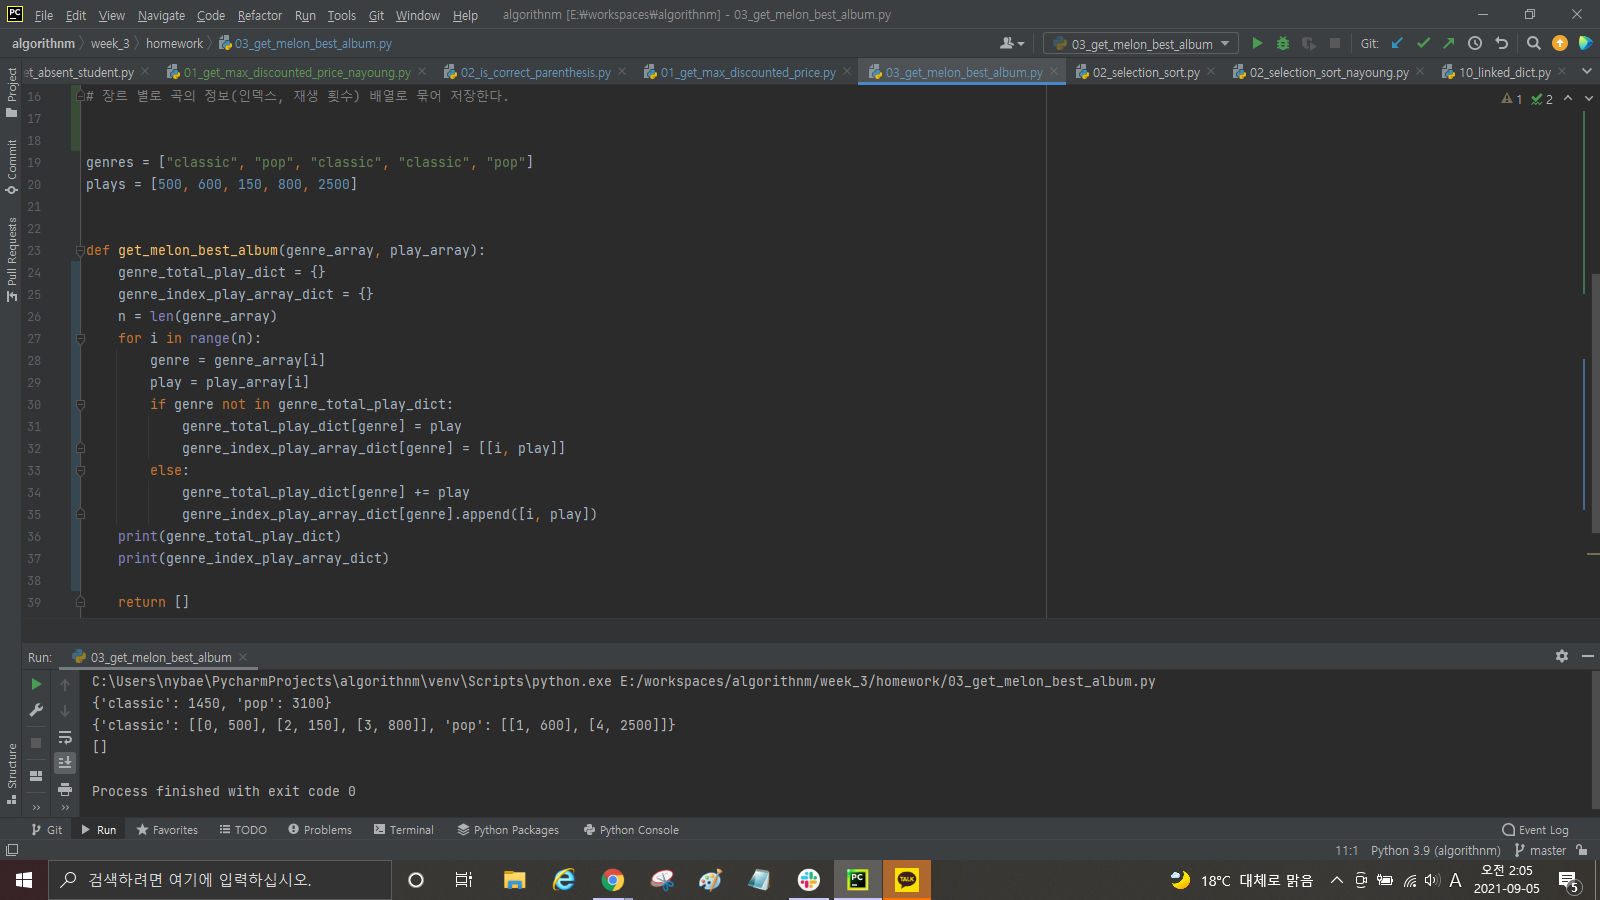Open File Explorer from taskbar
The image size is (1600, 900).
(515, 880)
